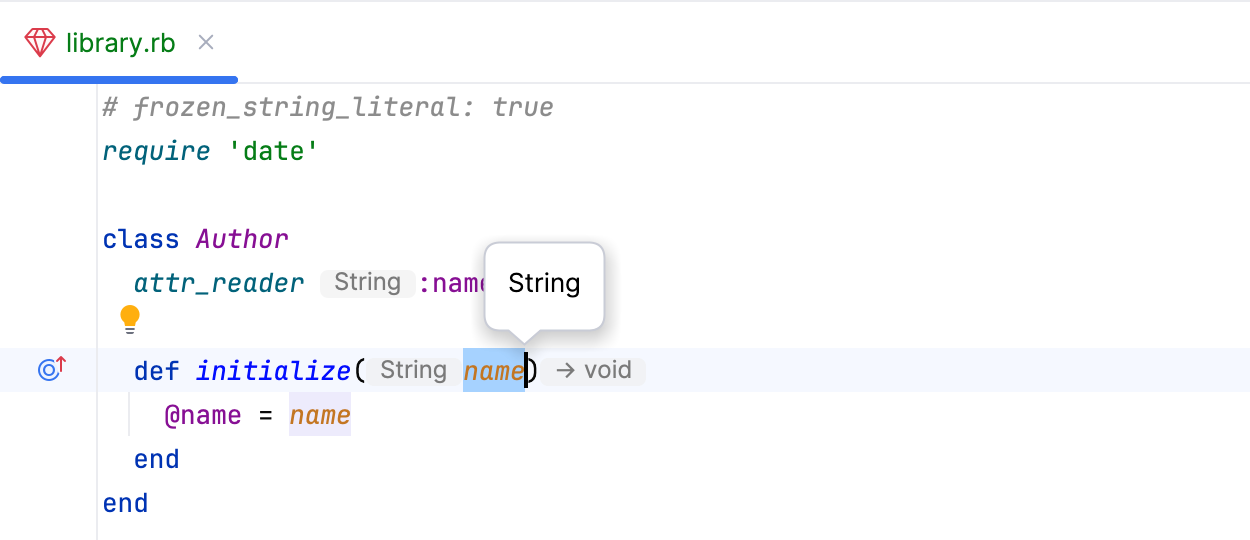Close the library.rb tab
1250x540 pixels.
206,43
